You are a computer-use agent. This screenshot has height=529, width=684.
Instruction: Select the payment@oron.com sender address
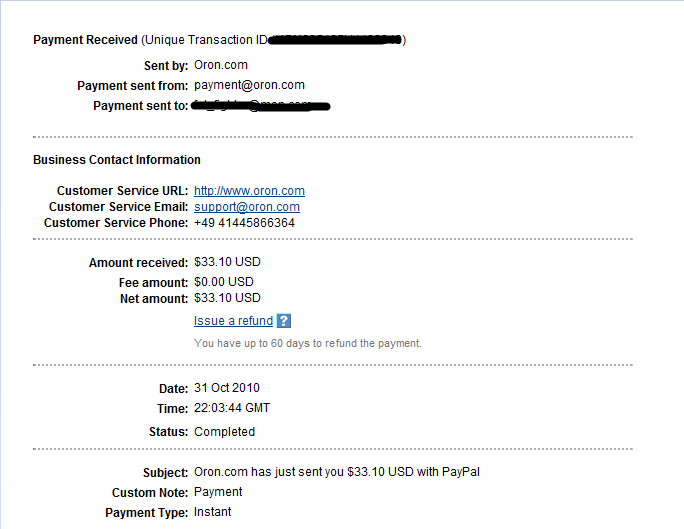[249, 85]
